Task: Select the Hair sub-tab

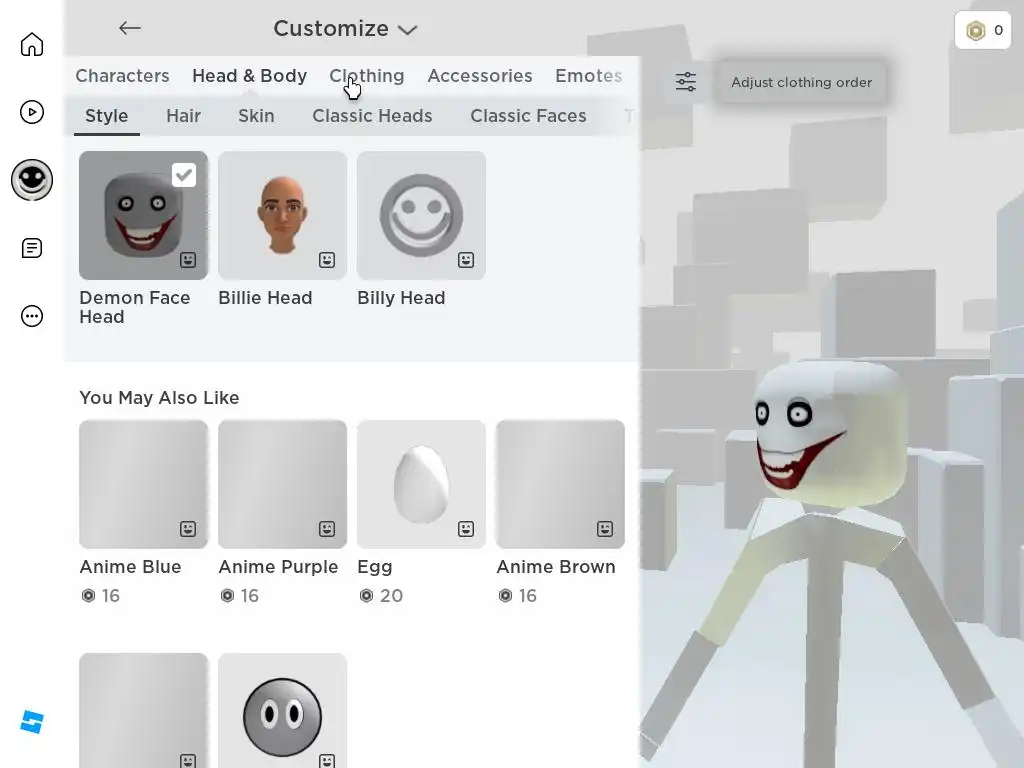Action: 184,116
